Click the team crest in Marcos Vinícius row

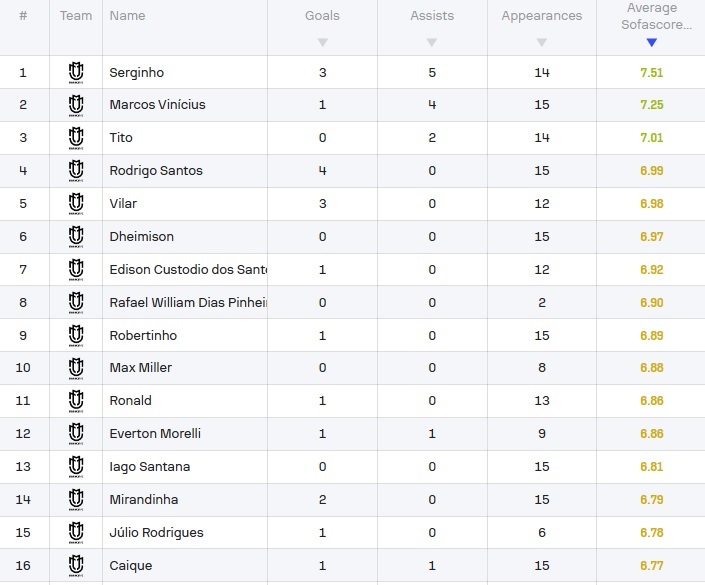click(76, 105)
